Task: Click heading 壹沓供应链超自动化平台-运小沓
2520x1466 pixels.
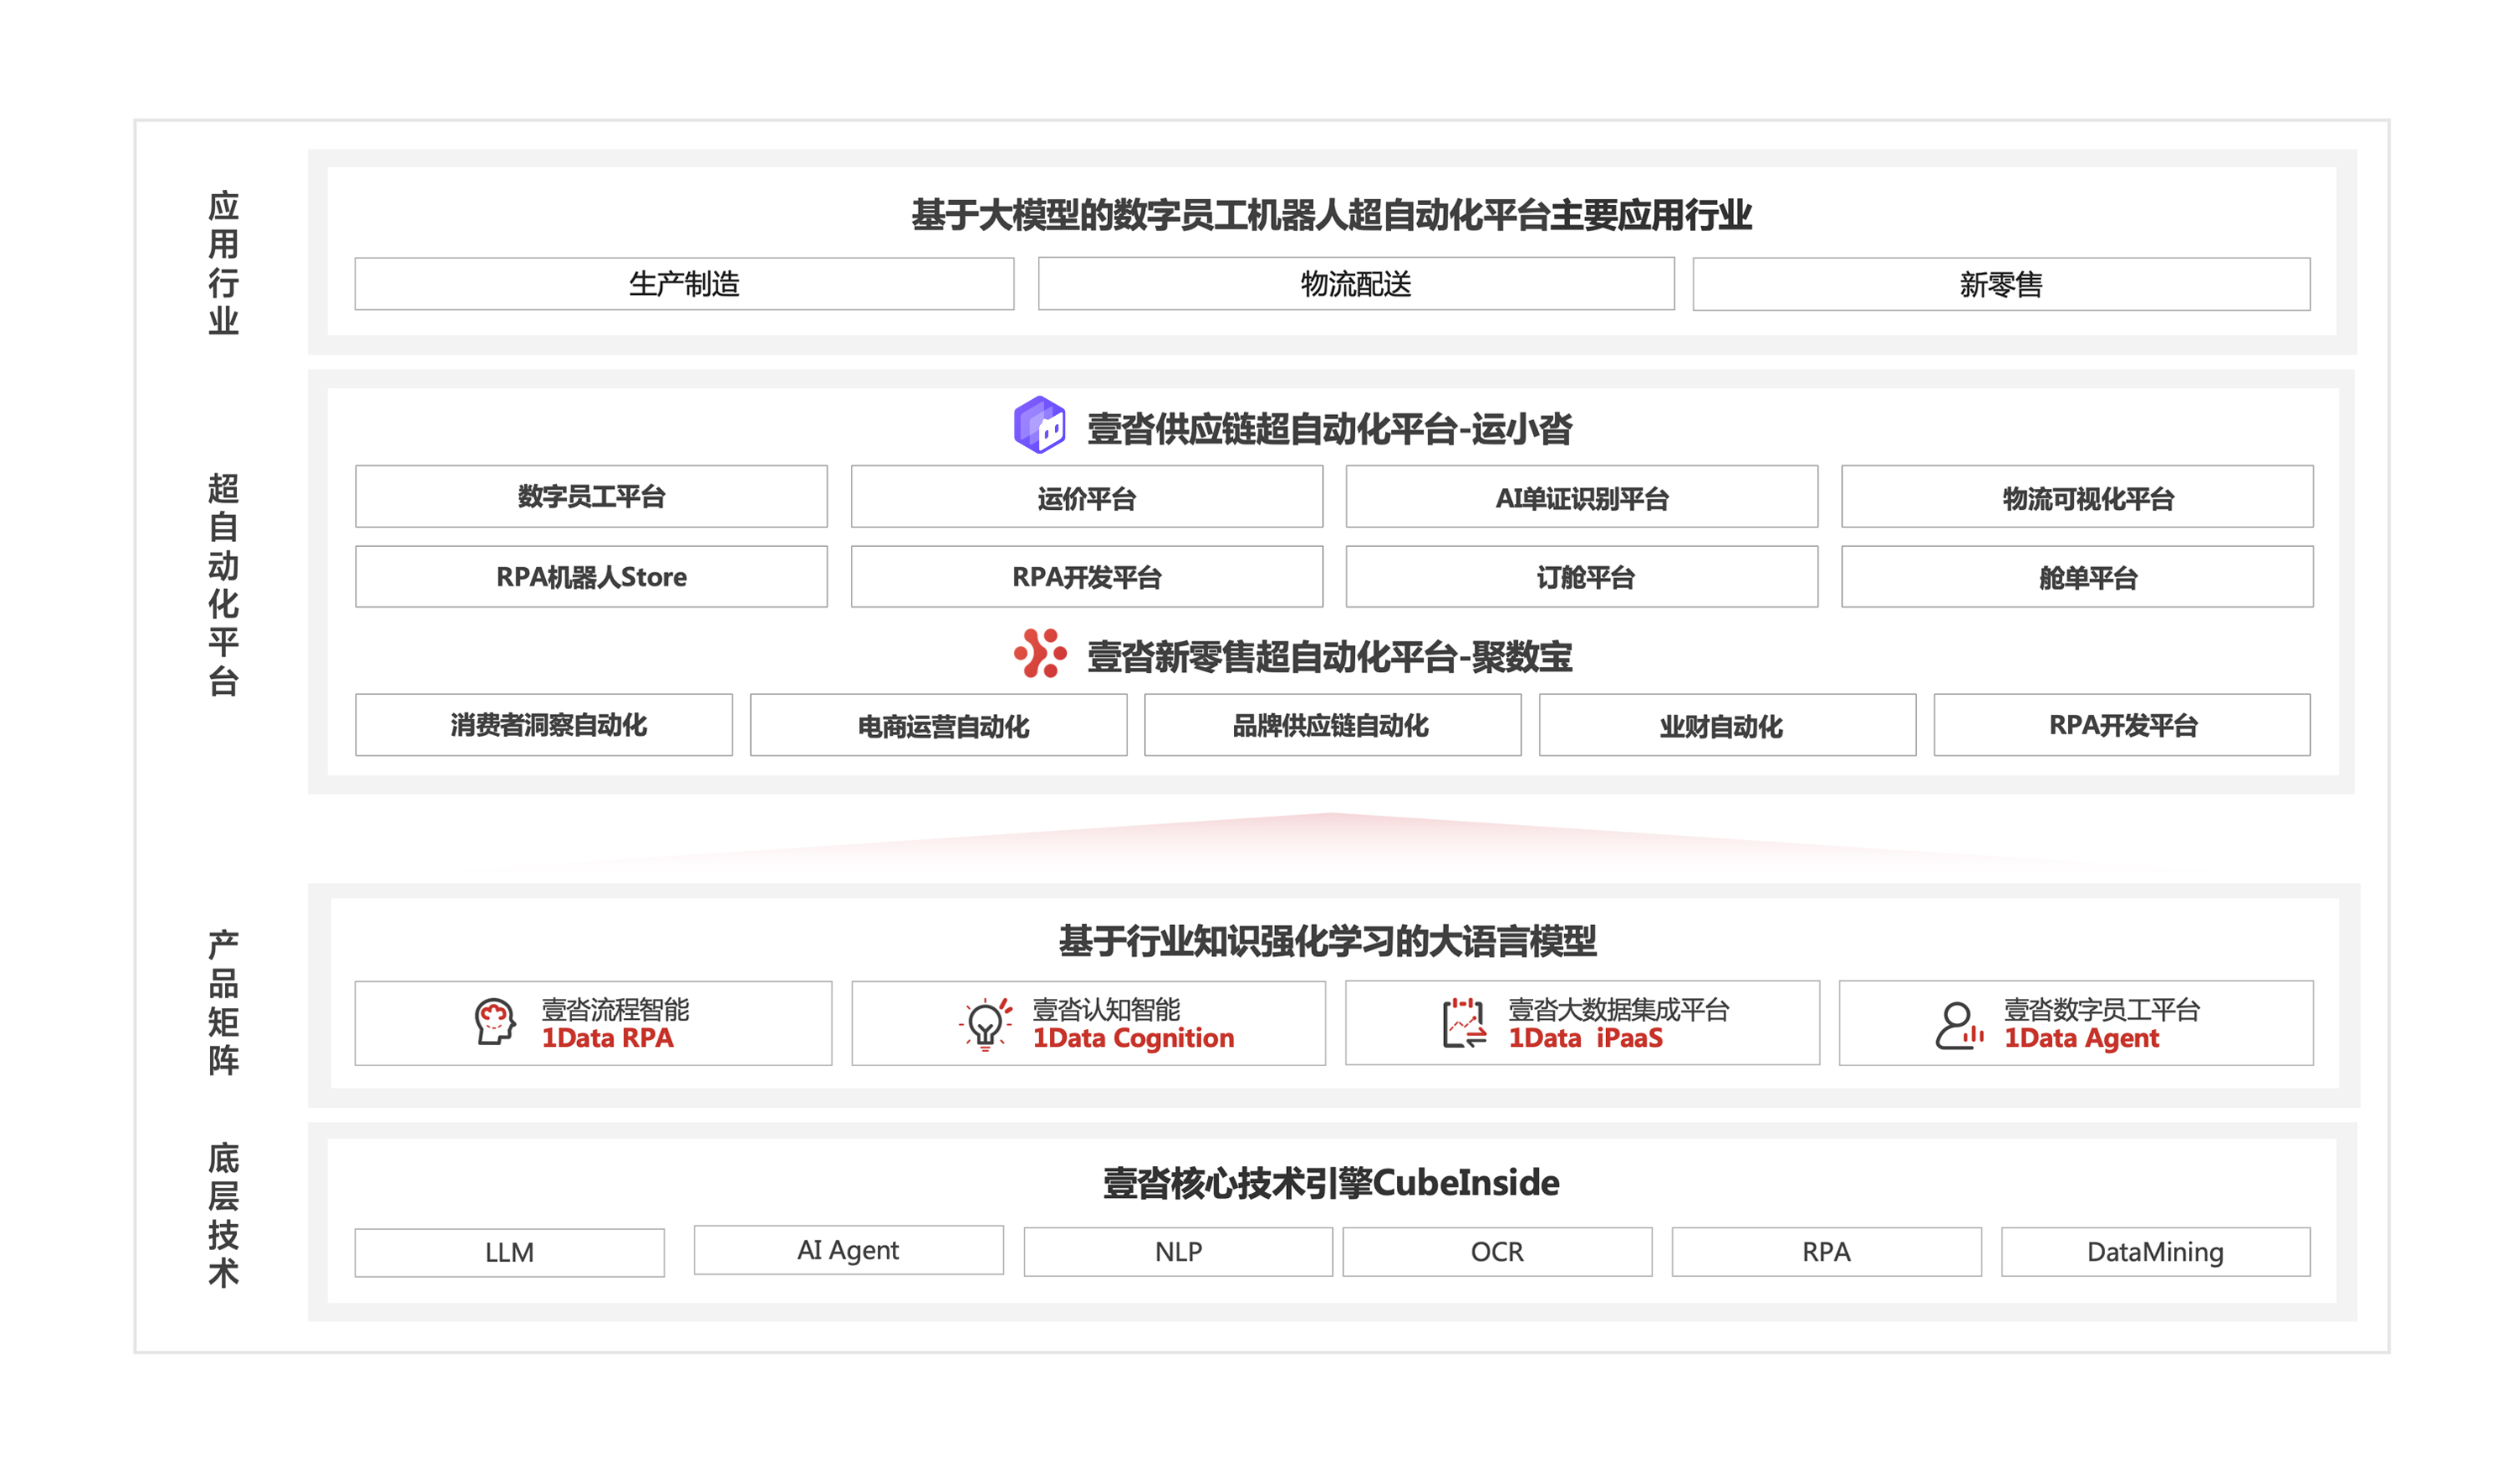Action: [1329, 428]
